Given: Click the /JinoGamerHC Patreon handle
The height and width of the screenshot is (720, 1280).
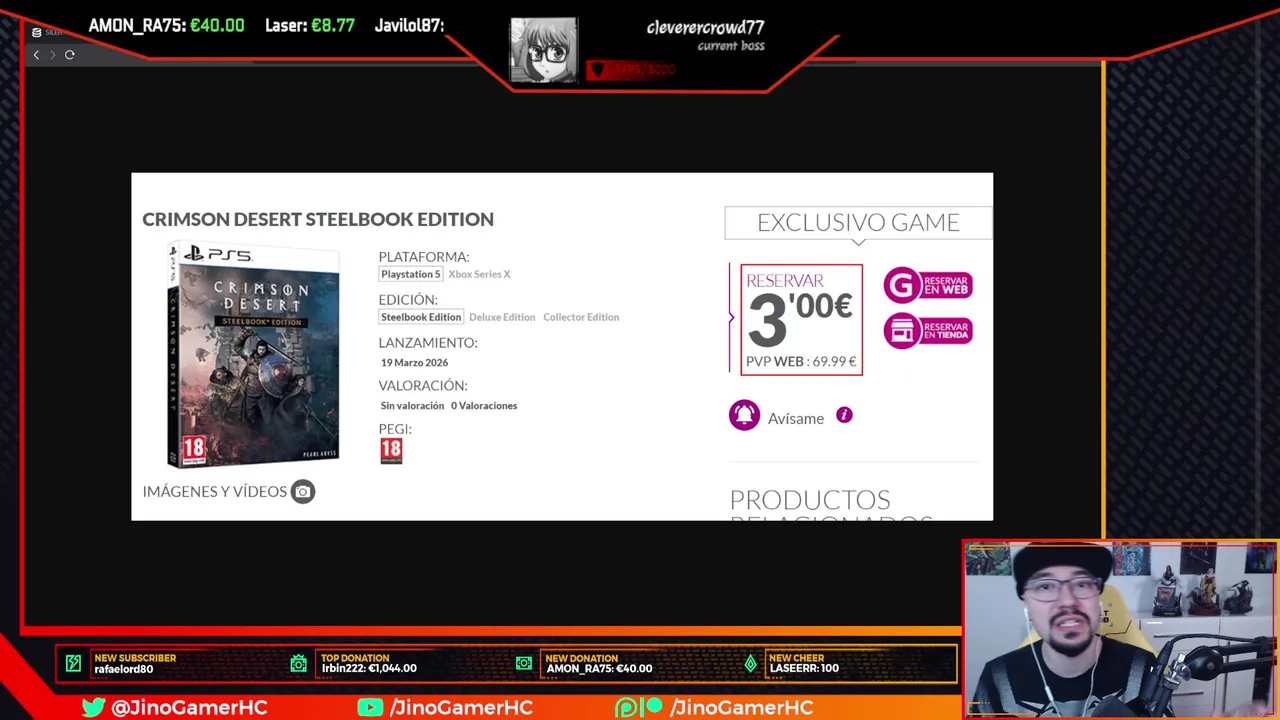Looking at the screenshot, I should click(x=741, y=707).
